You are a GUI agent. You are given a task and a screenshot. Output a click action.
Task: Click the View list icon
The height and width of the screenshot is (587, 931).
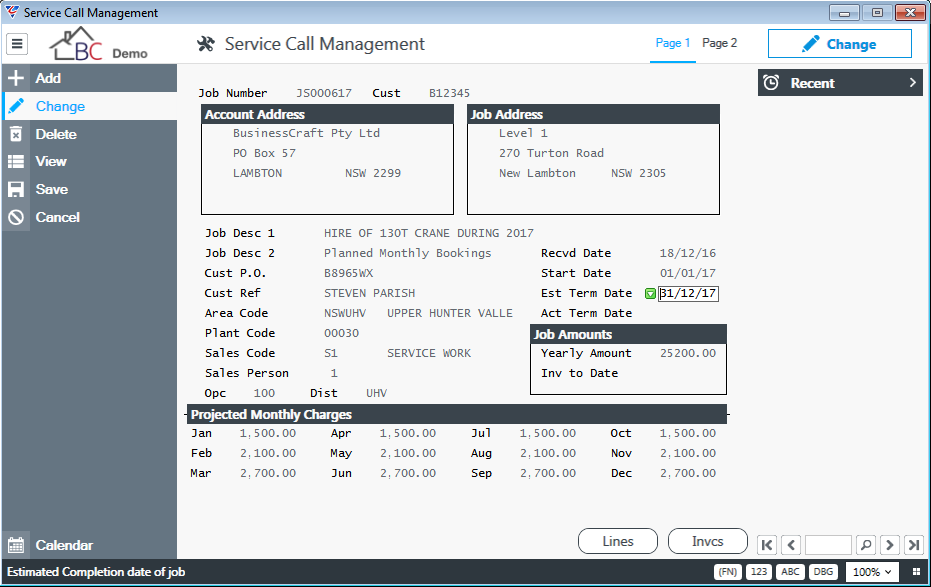pyautogui.click(x=16, y=161)
